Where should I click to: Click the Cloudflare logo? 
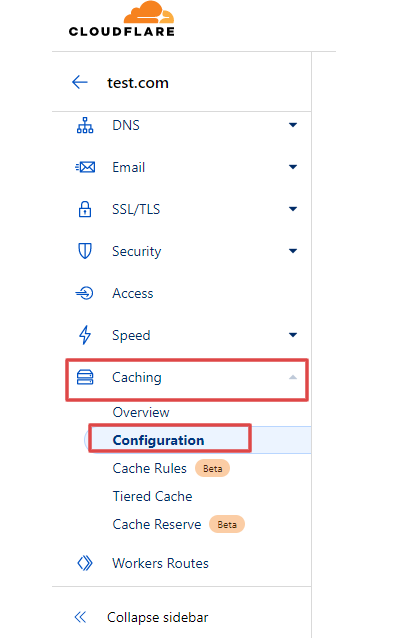click(x=122, y=19)
